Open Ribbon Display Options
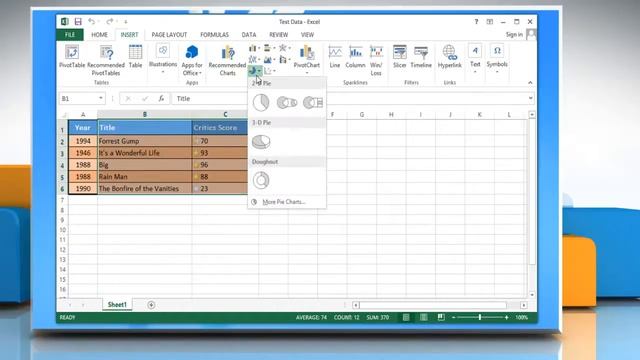This screenshot has height=360, width=640. pyautogui.click(x=489, y=22)
